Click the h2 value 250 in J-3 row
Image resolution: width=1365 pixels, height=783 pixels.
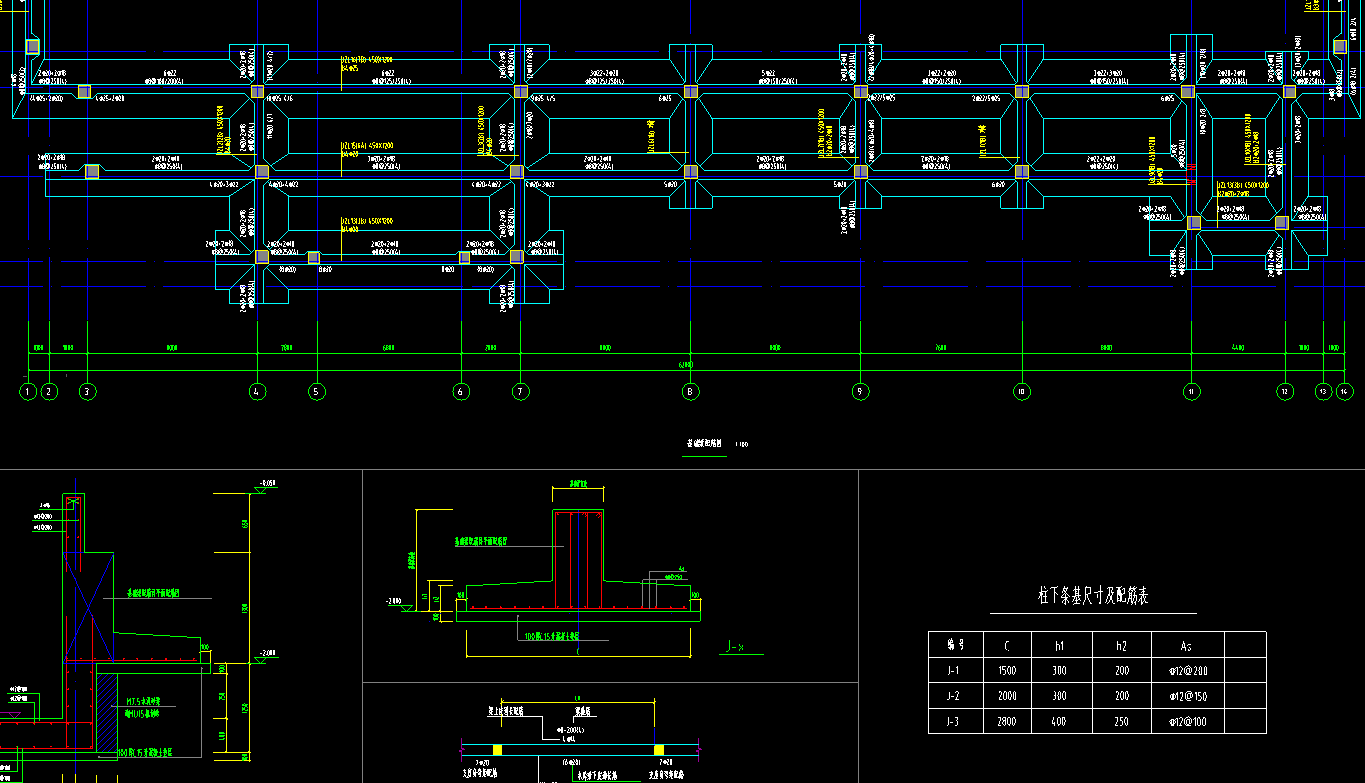point(1123,722)
